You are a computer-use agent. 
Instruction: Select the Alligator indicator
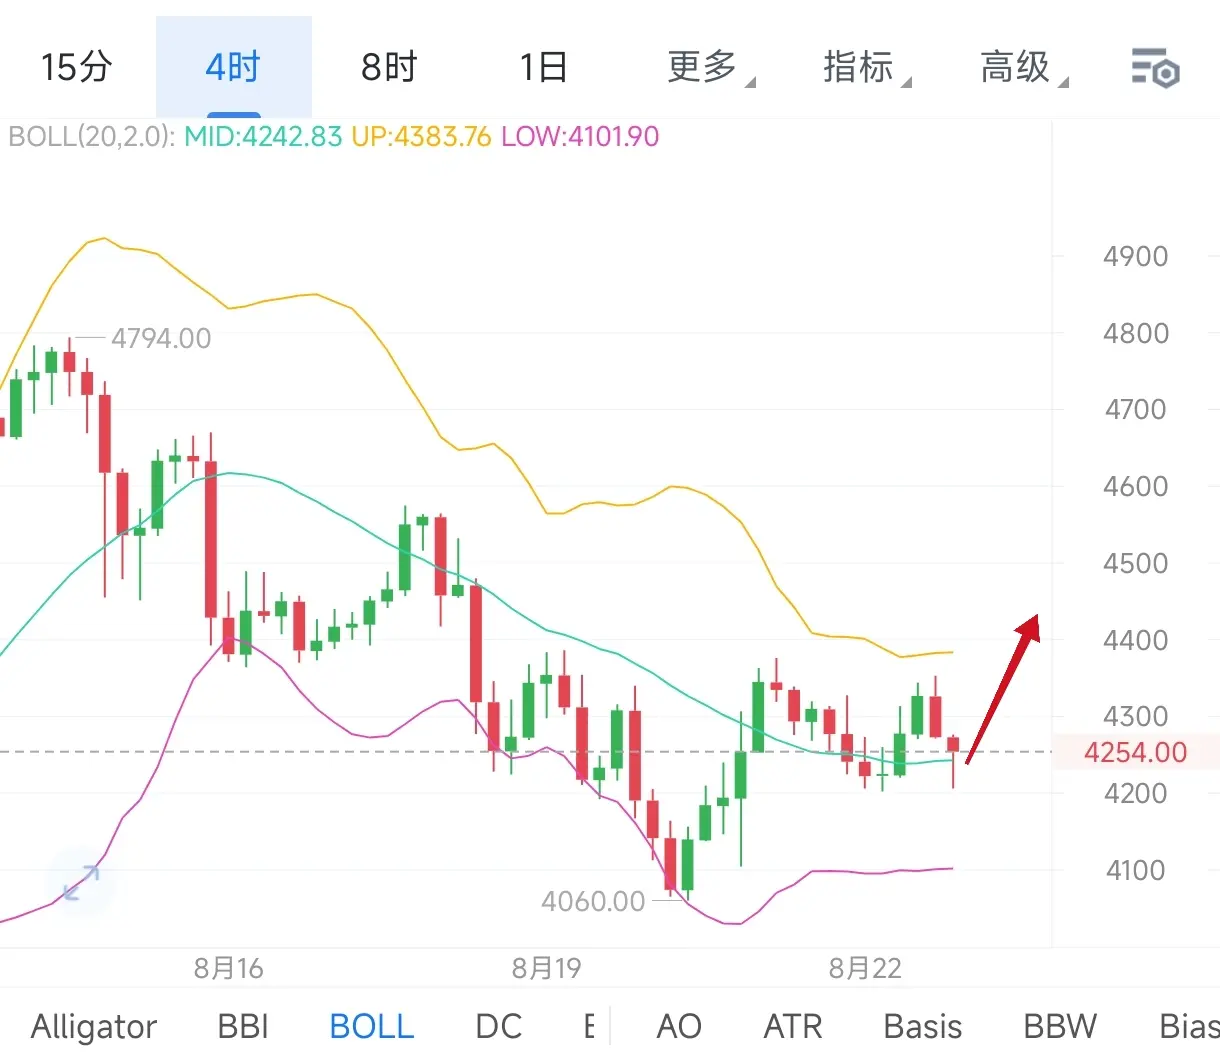[x=94, y=1026]
